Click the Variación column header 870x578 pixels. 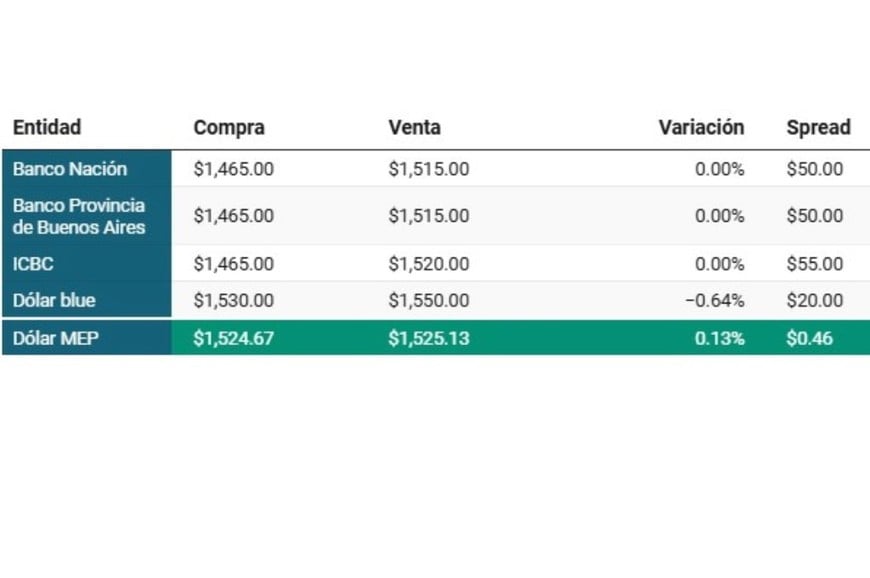click(x=701, y=128)
